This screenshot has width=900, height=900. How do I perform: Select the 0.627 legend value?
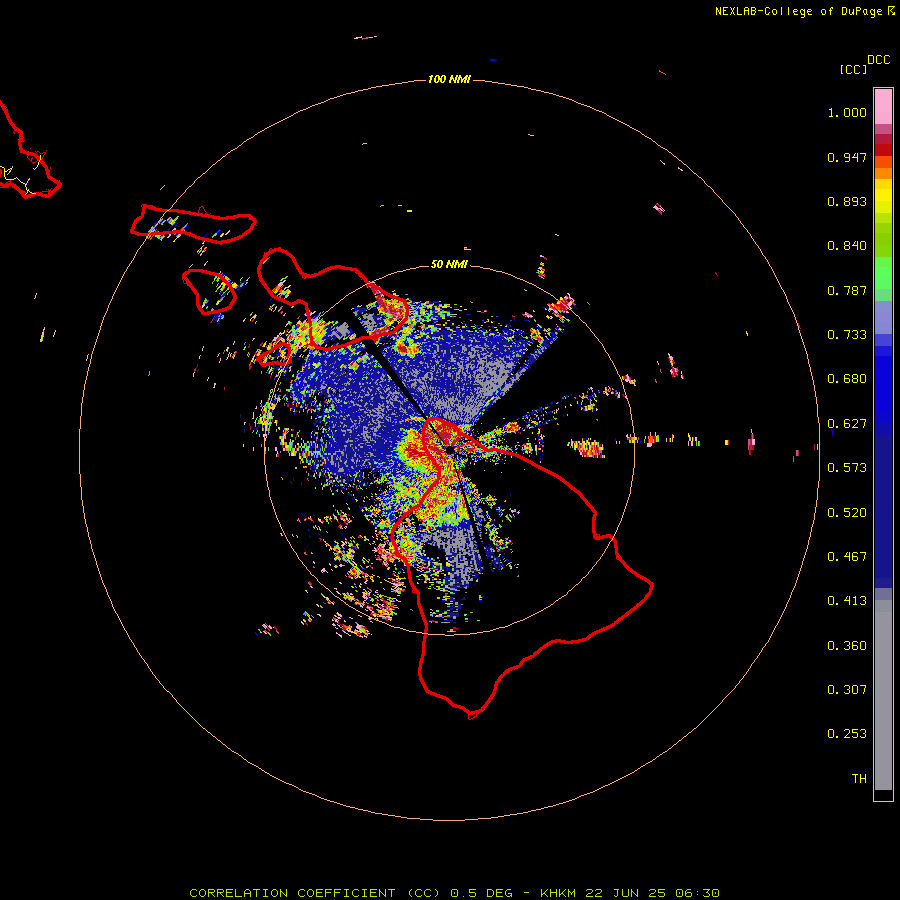(x=847, y=424)
